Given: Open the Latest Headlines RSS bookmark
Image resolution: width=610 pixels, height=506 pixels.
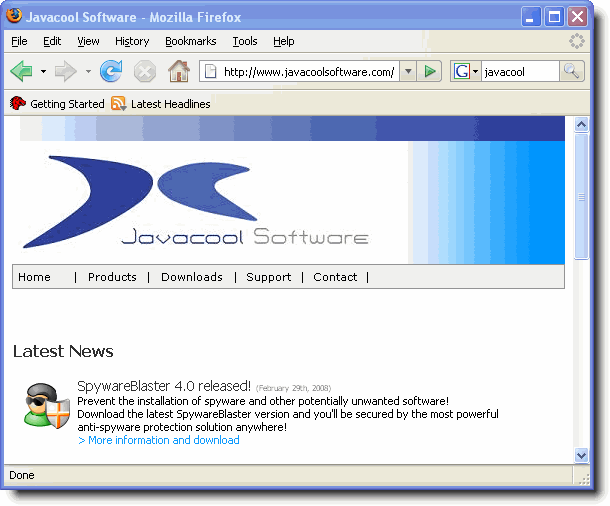Looking at the screenshot, I should pos(161,103).
